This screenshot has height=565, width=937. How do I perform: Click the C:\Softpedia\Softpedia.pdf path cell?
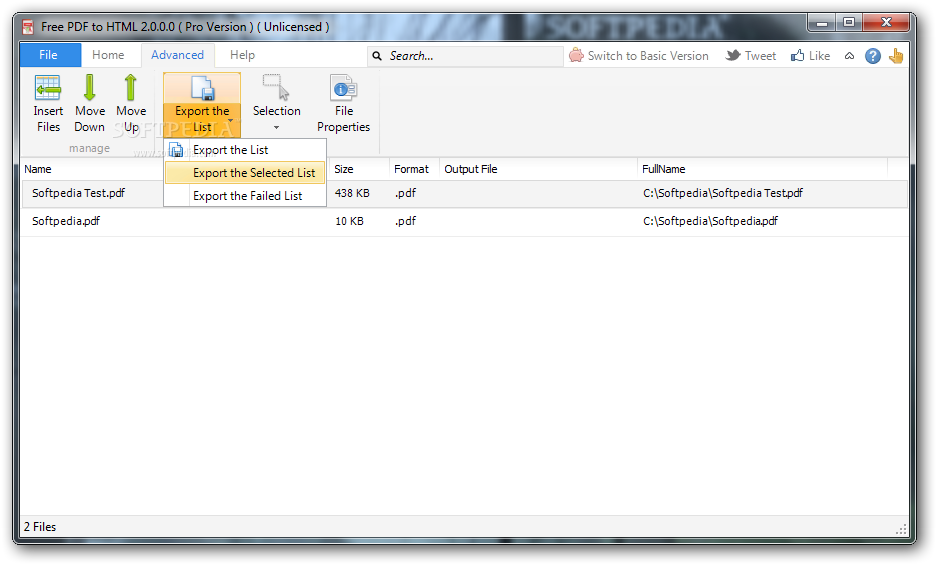[x=711, y=221]
